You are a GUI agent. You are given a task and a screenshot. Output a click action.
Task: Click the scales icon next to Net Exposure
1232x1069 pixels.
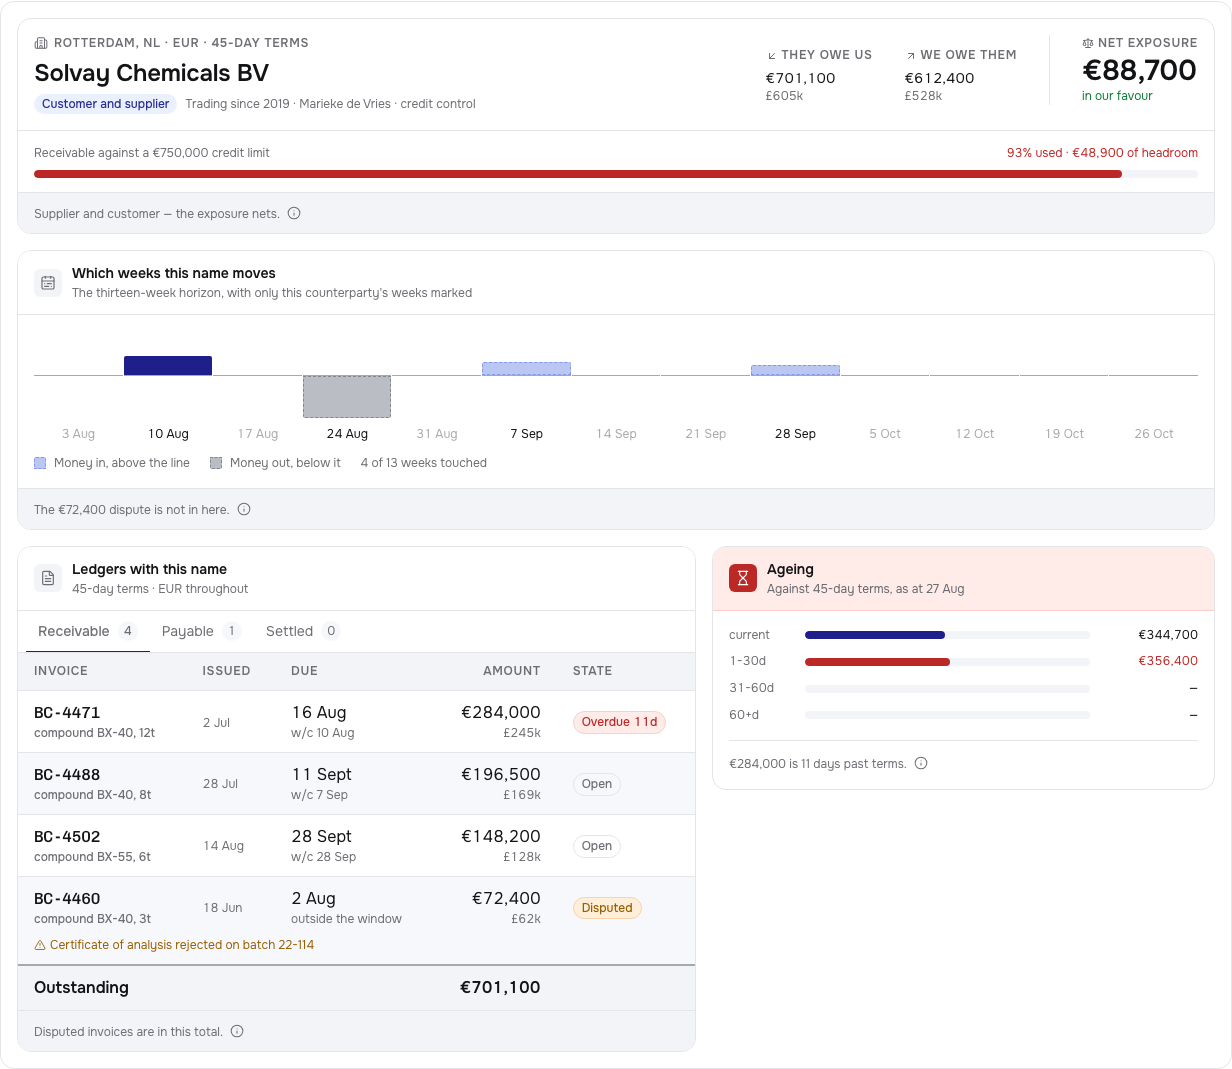(x=1088, y=43)
